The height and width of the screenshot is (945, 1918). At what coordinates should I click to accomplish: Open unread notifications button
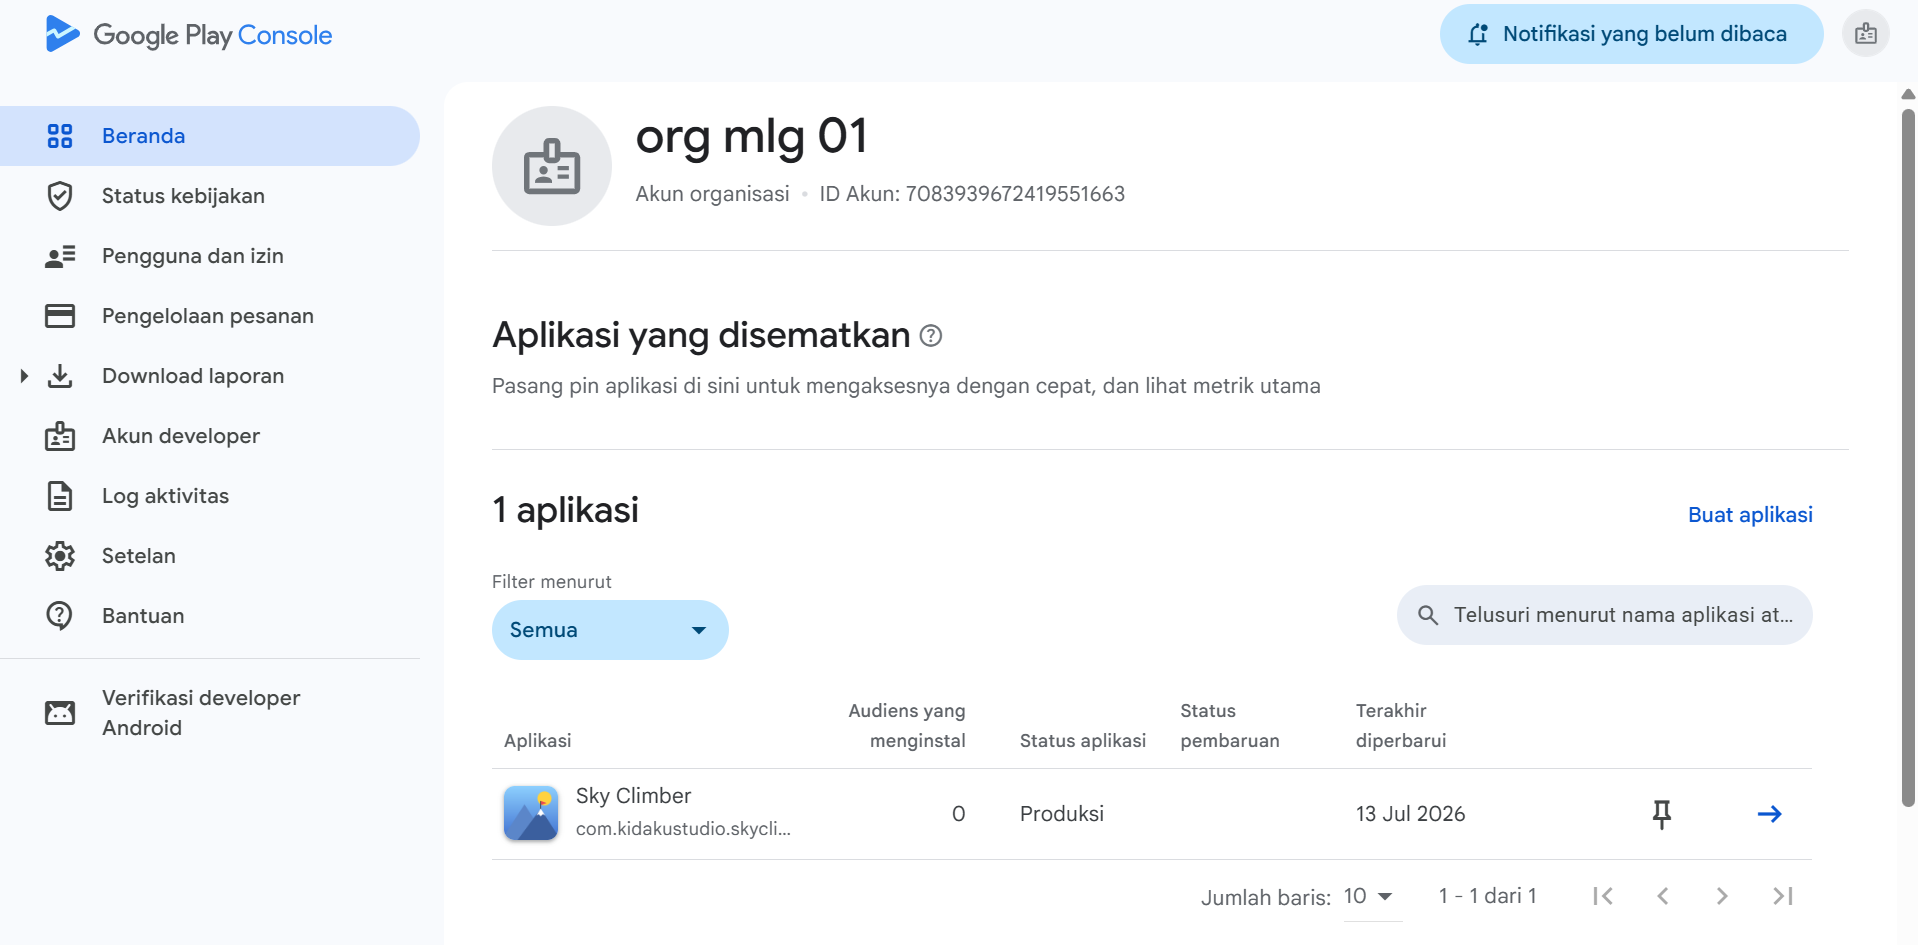tap(1631, 34)
